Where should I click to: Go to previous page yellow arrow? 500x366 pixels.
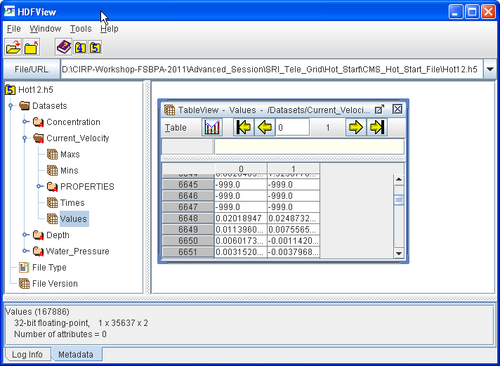(x=265, y=127)
